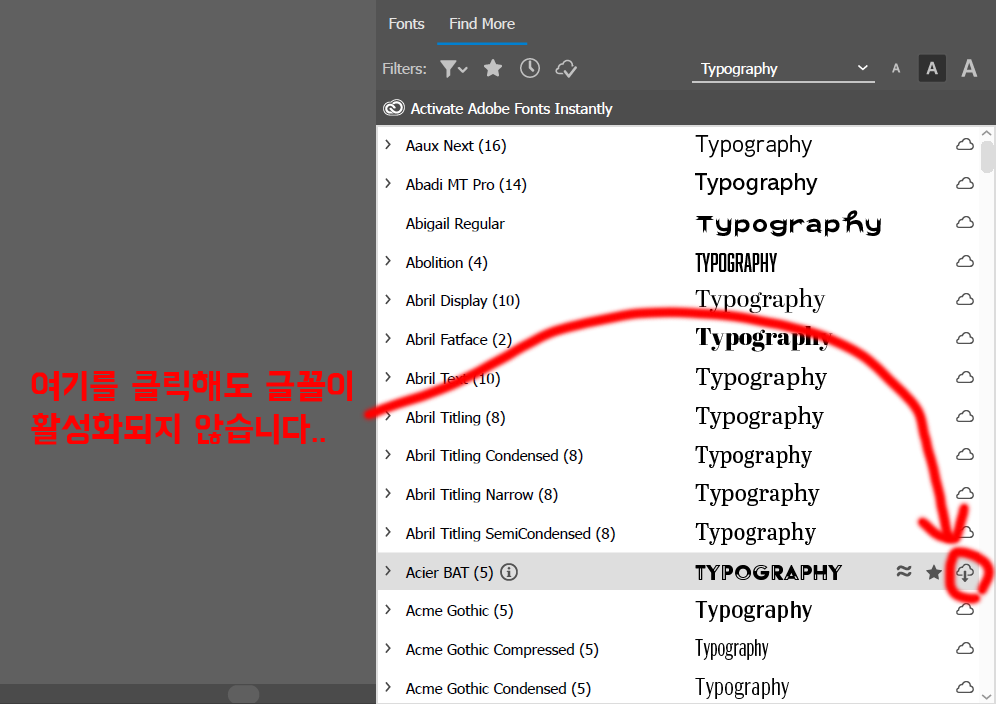
Task: Expand the Abril Display font family
Action: pos(388,299)
